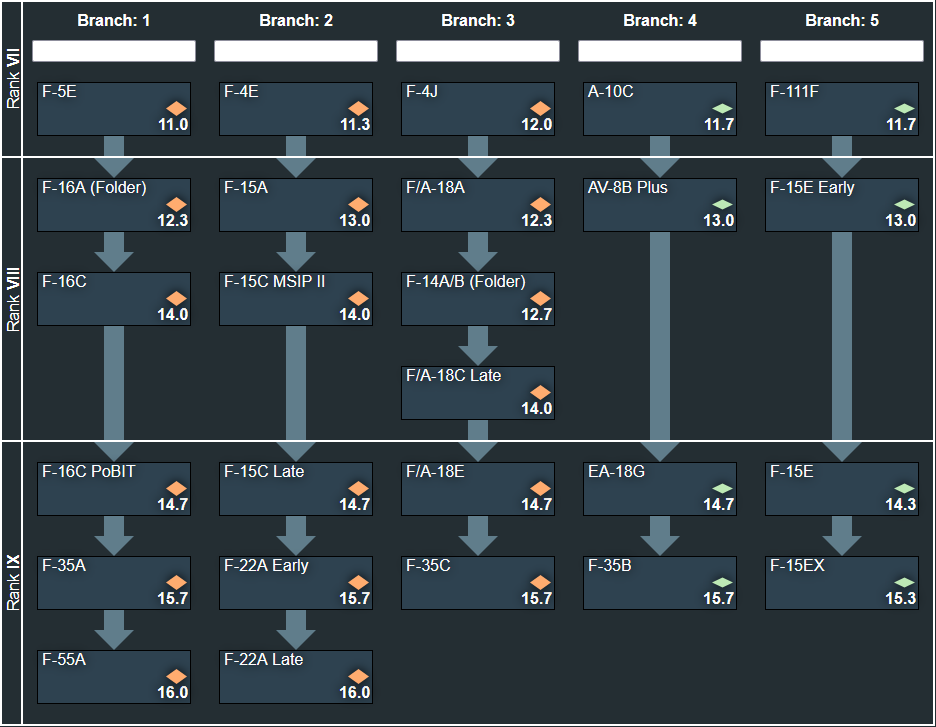Click the input field under Branch: 1
The image size is (936, 727).
[x=114, y=51]
